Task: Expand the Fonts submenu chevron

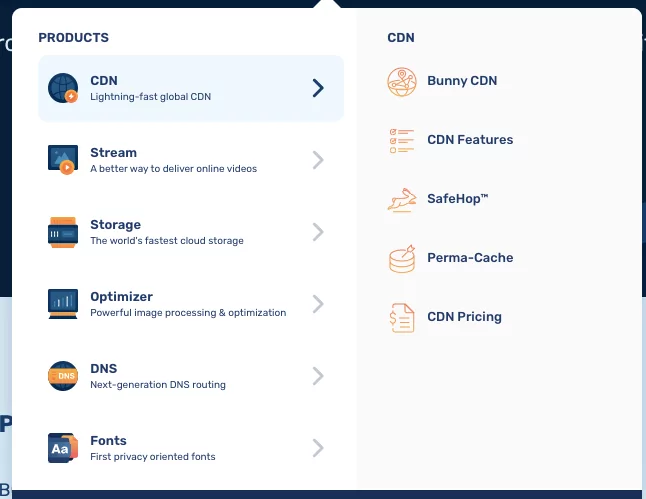Action: (318, 448)
